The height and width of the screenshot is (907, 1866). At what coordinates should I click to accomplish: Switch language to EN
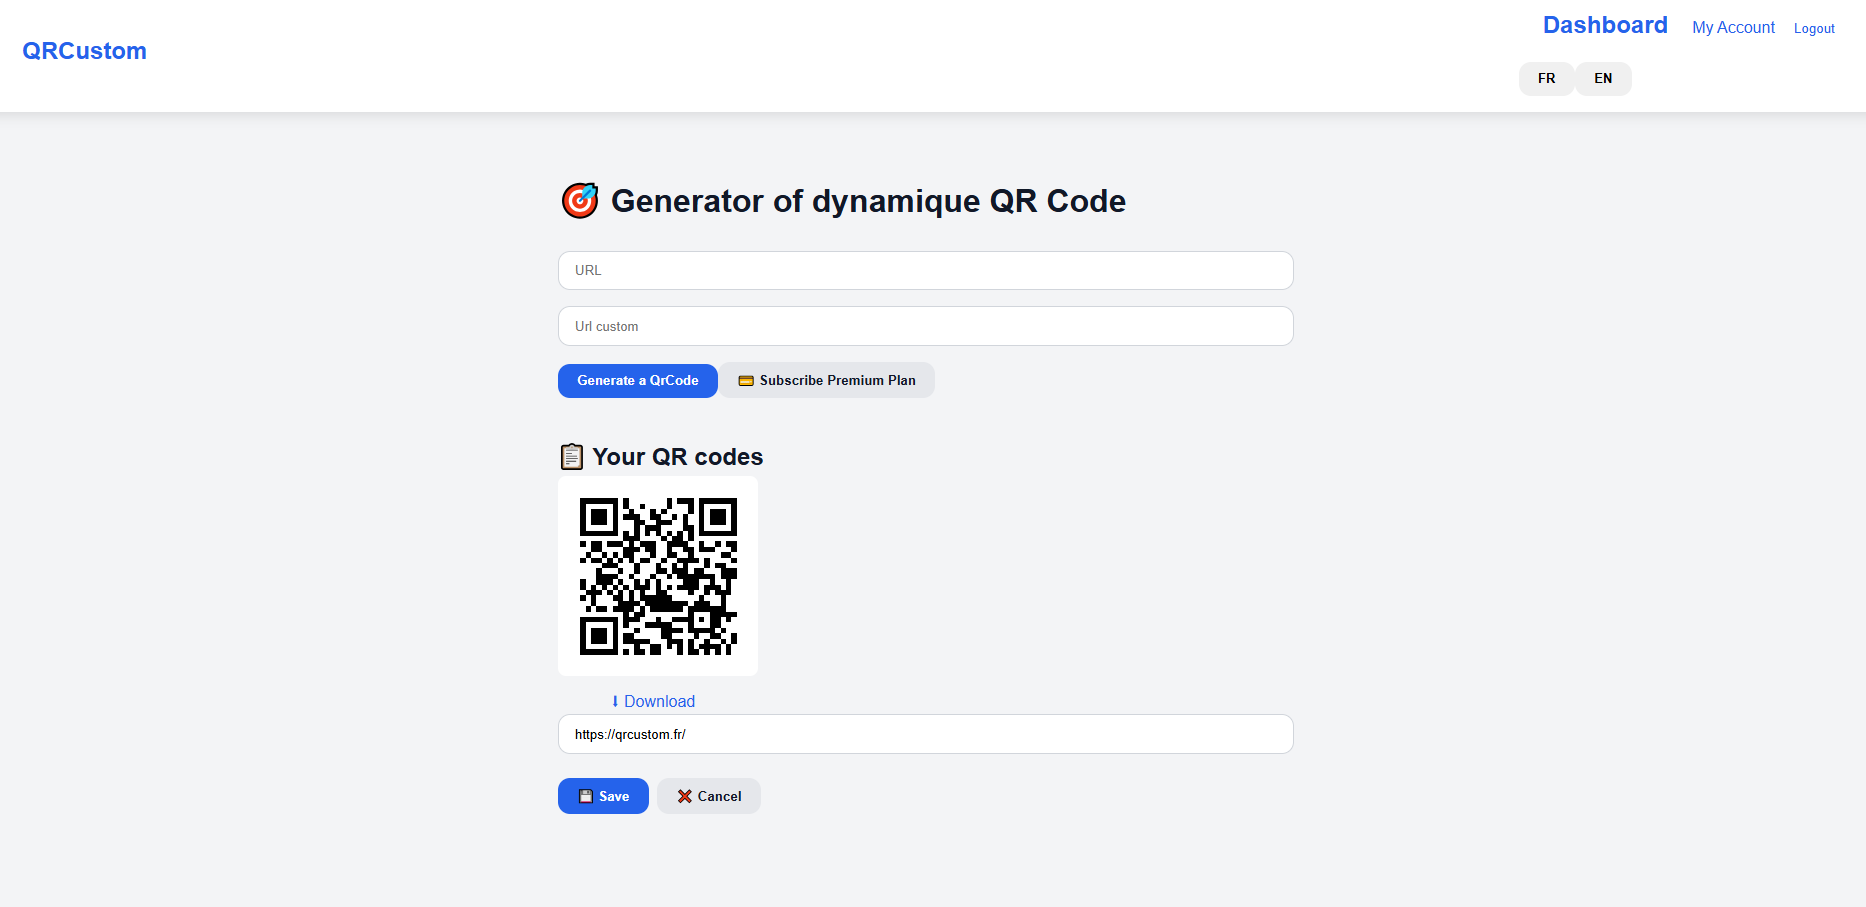1603,79
